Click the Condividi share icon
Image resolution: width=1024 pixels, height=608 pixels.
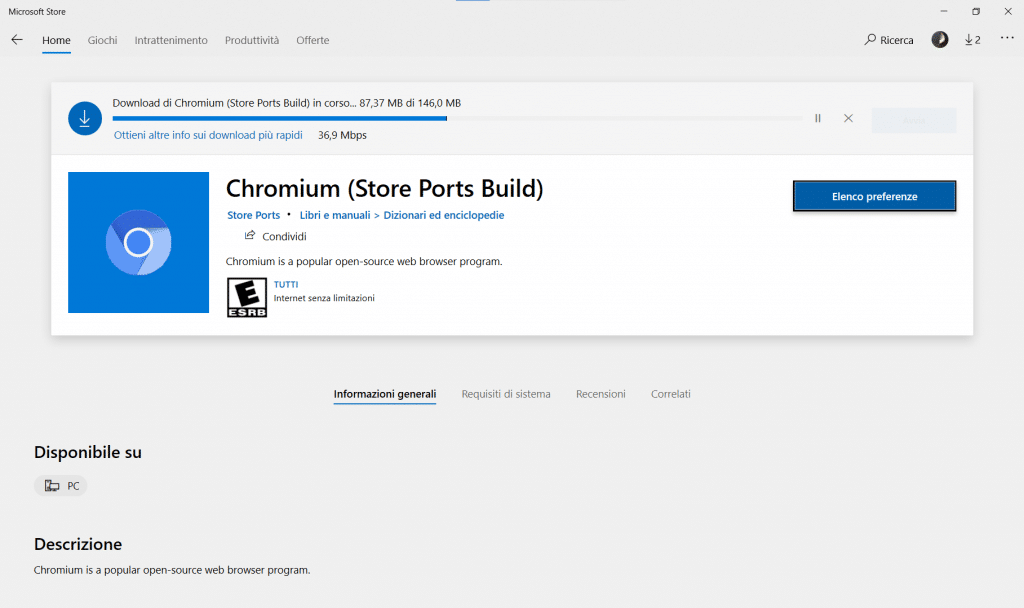coord(250,236)
